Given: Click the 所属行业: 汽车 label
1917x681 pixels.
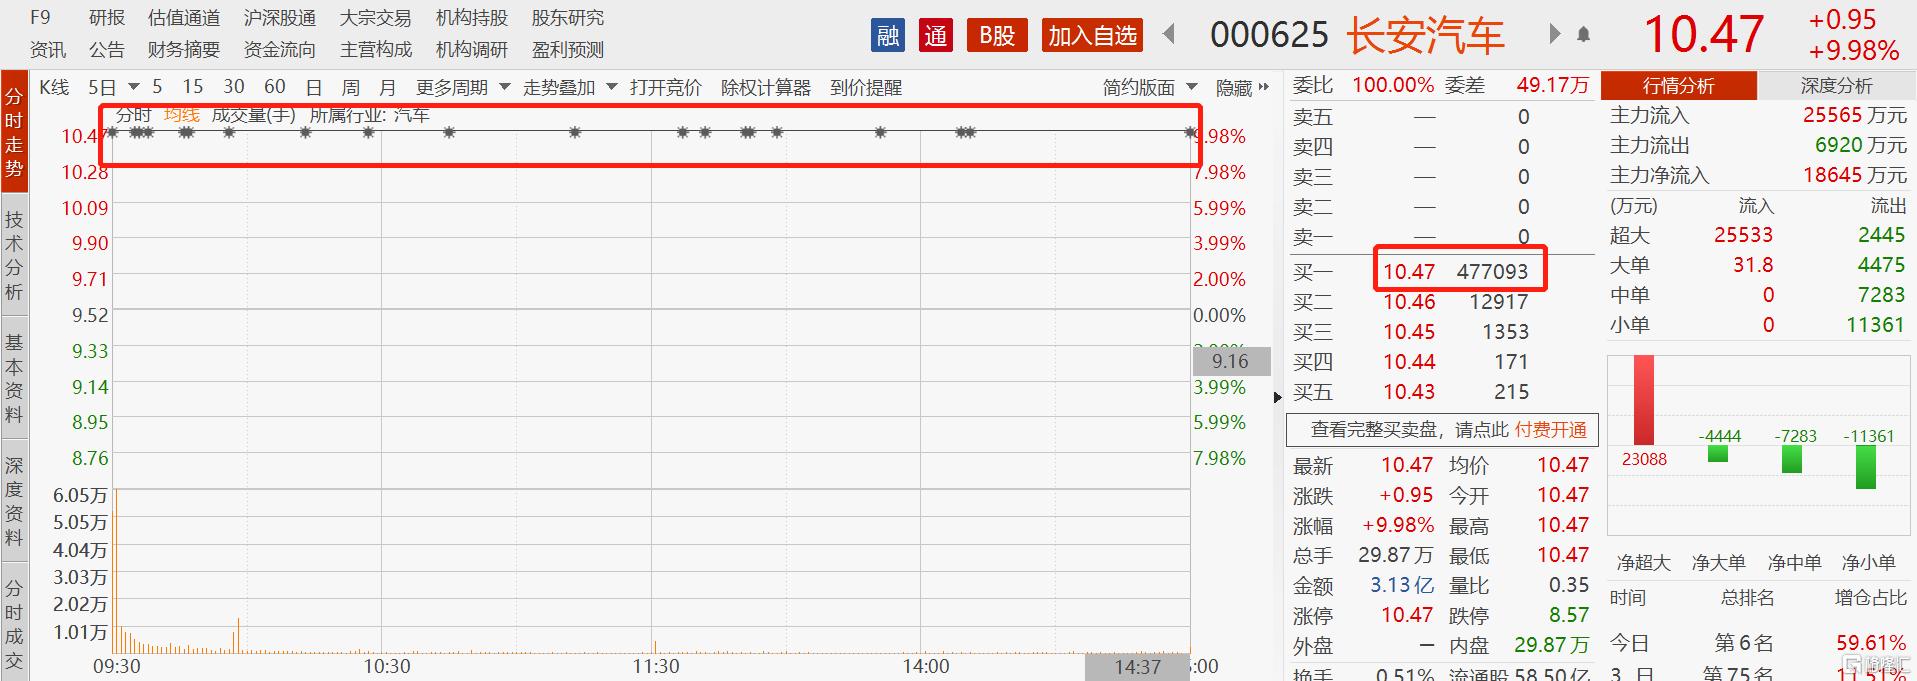Looking at the screenshot, I should click(369, 115).
